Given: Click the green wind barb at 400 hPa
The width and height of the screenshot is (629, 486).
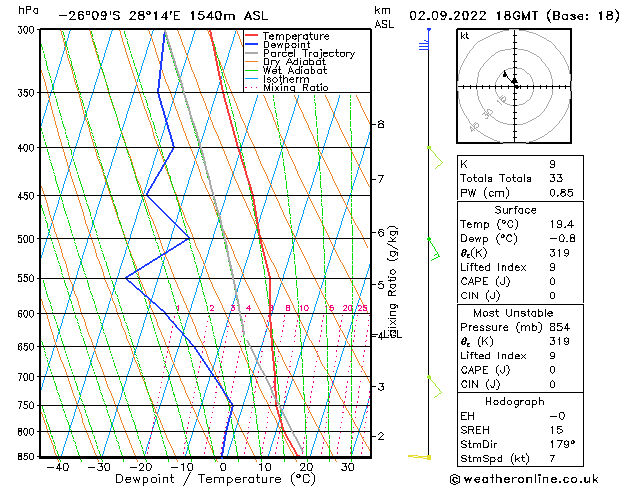Looking at the screenshot, I should coord(436,158).
